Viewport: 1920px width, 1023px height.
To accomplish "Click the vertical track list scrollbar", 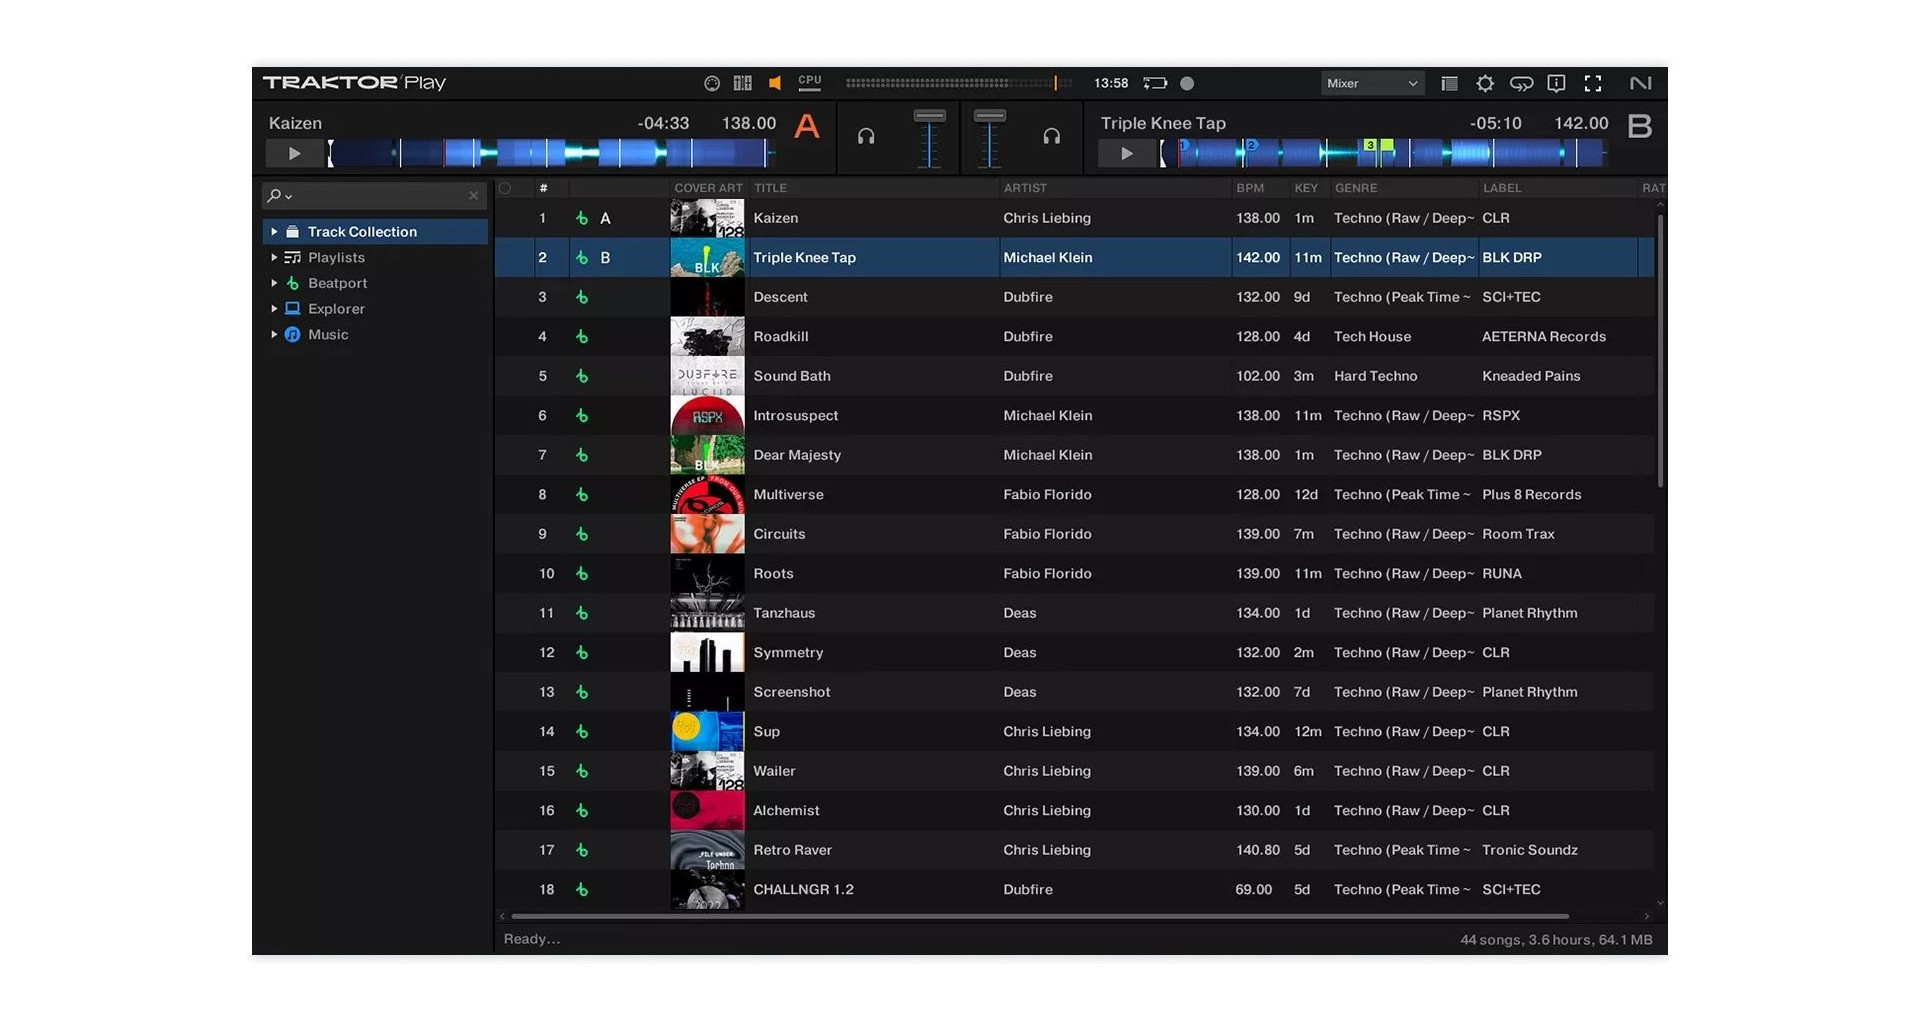I will point(1661,350).
